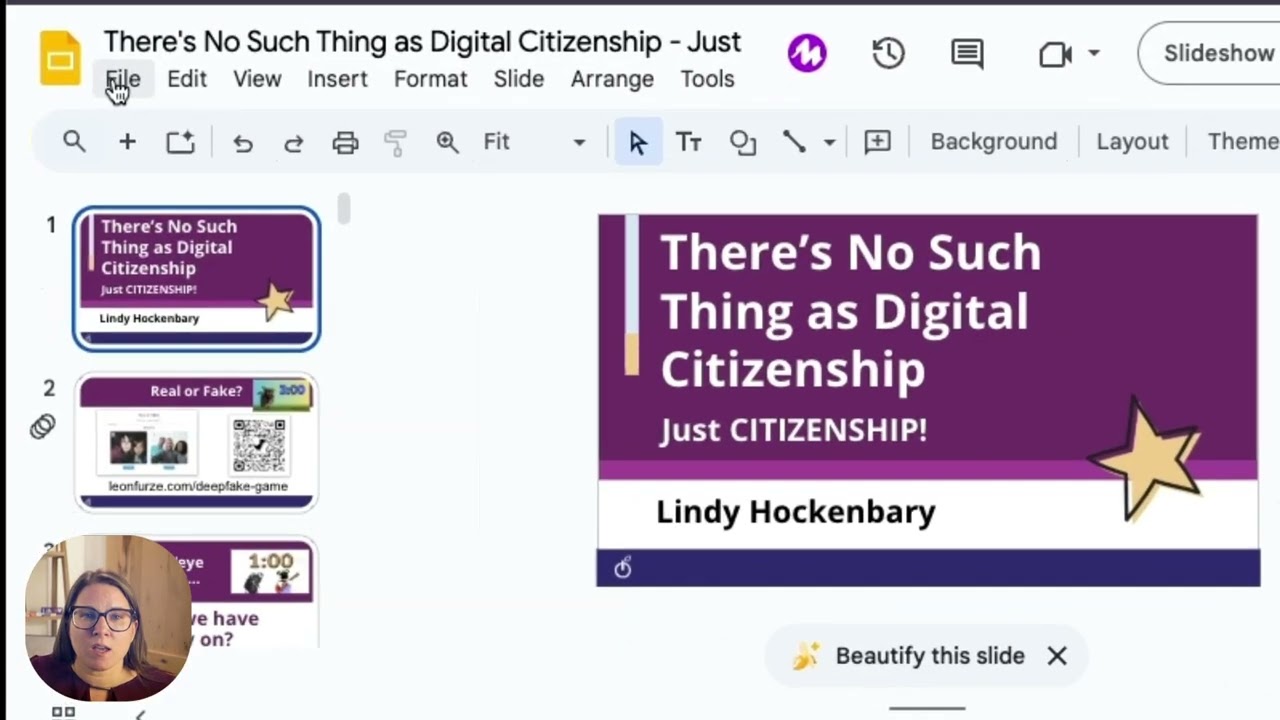Click the Just CITIZENSHIP! subtitle on canvas
The image size is (1280, 720).
[x=793, y=430]
